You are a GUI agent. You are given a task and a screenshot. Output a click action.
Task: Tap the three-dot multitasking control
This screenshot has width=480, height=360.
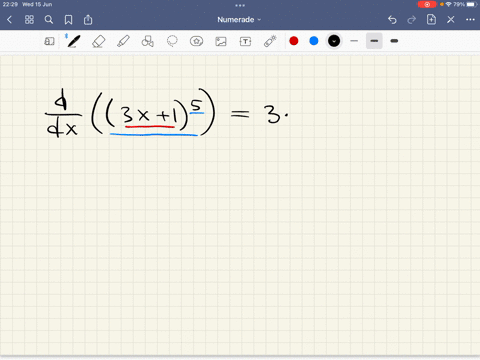(240, 5)
